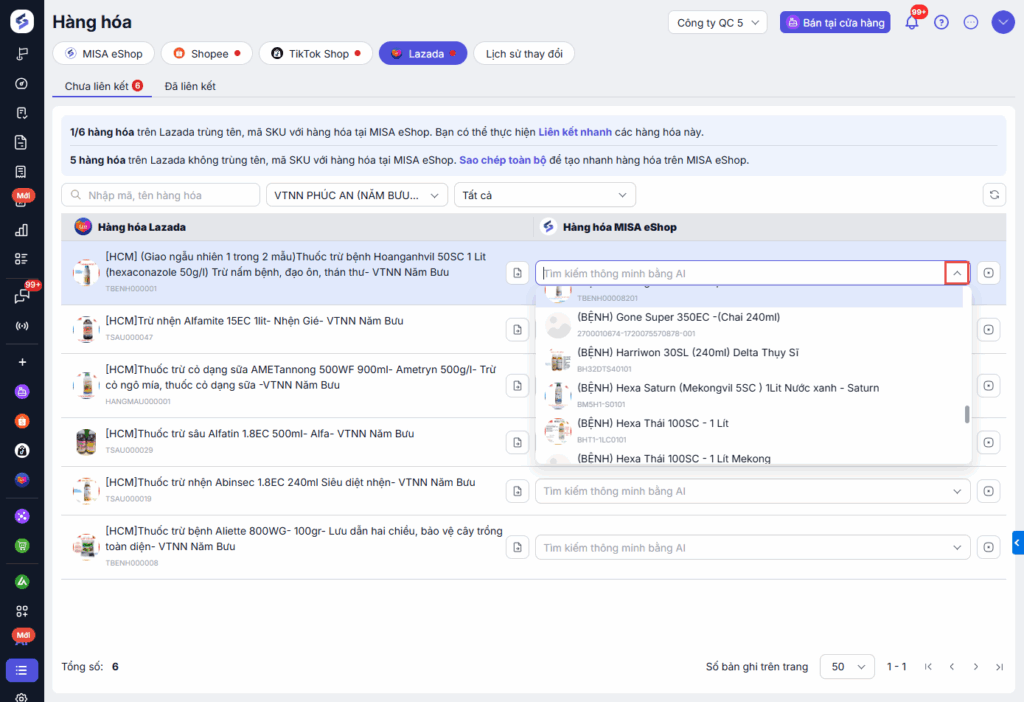Open the Tất cả filter dropdown
Screen dimensions: 1024x702
coord(545,195)
